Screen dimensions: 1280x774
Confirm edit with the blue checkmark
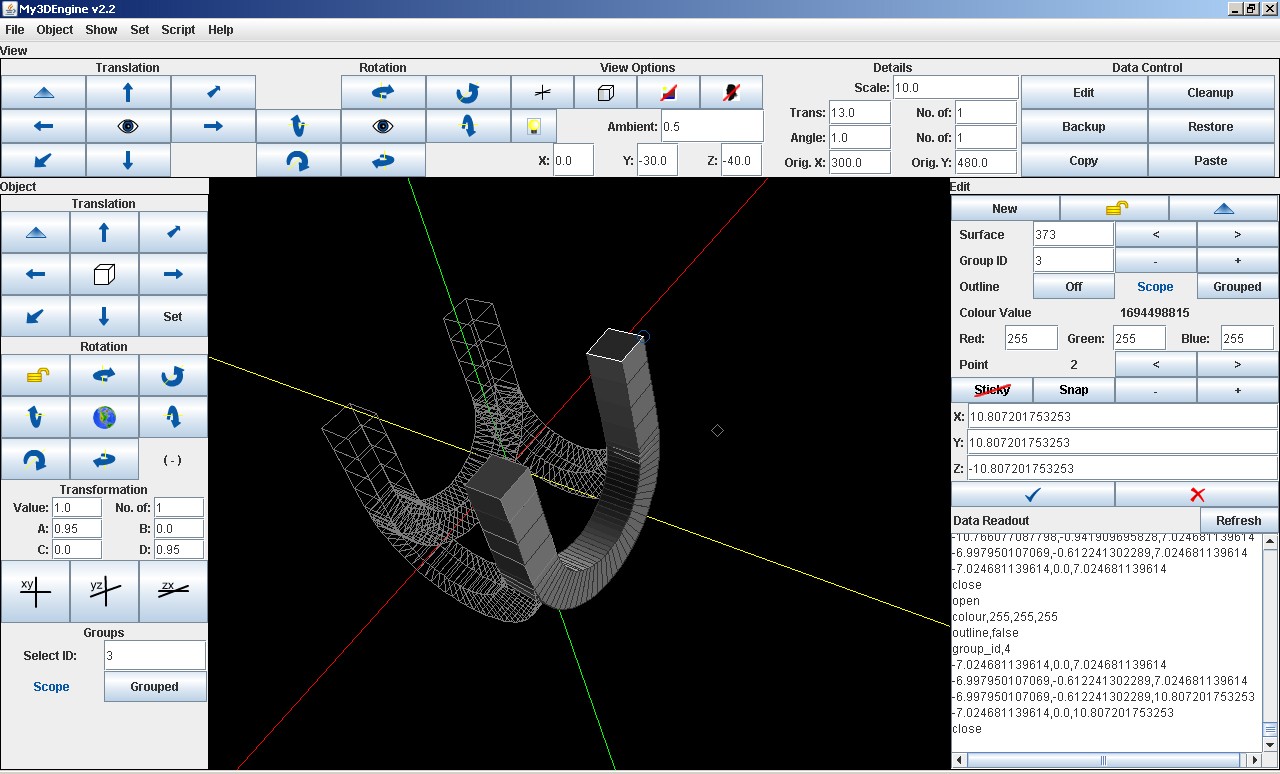(1033, 494)
